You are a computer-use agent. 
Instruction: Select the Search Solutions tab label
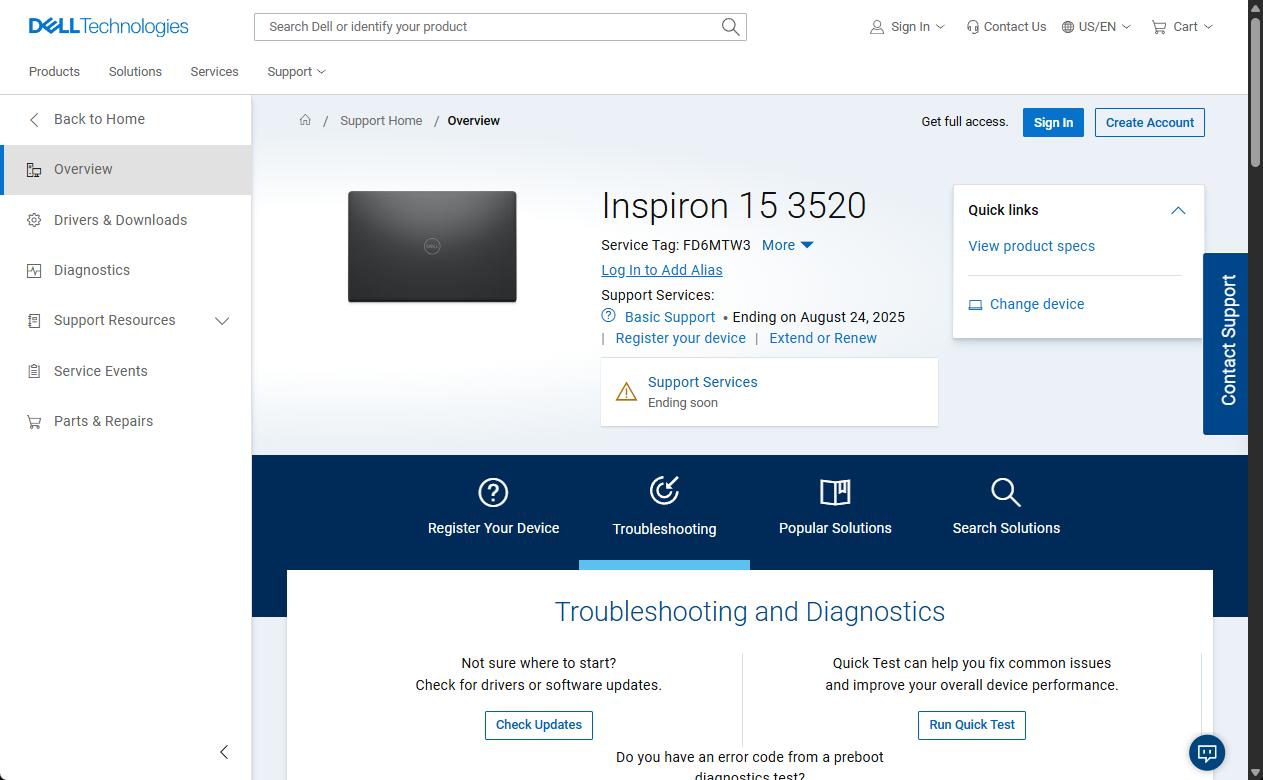click(x=1006, y=528)
